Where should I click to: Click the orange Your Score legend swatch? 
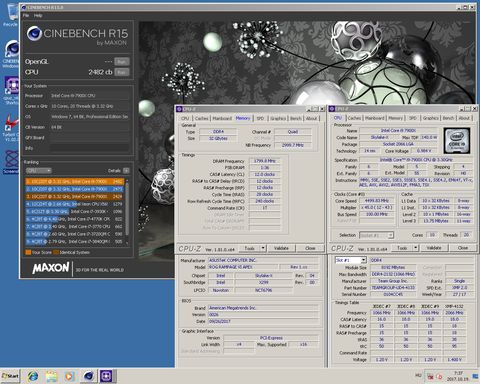[x=28, y=252]
